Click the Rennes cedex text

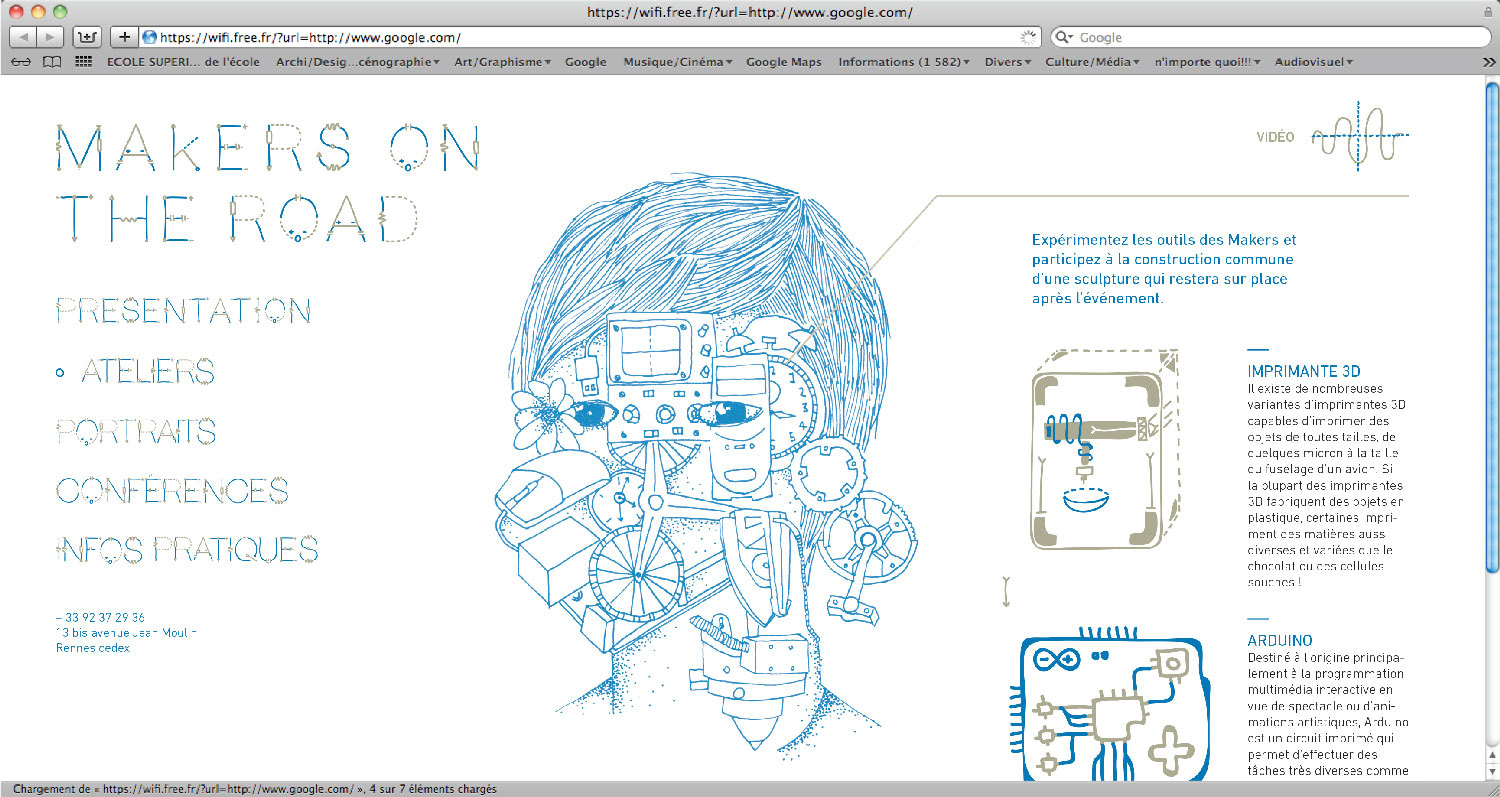92,648
